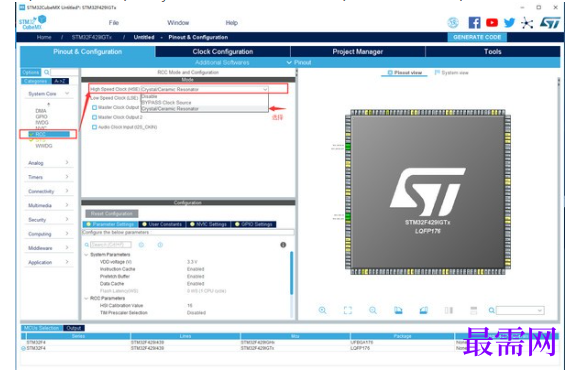The height and width of the screenshot is (373, 575).
Task: Click the Reset Configuration button
Action: [x=112, y=213]
